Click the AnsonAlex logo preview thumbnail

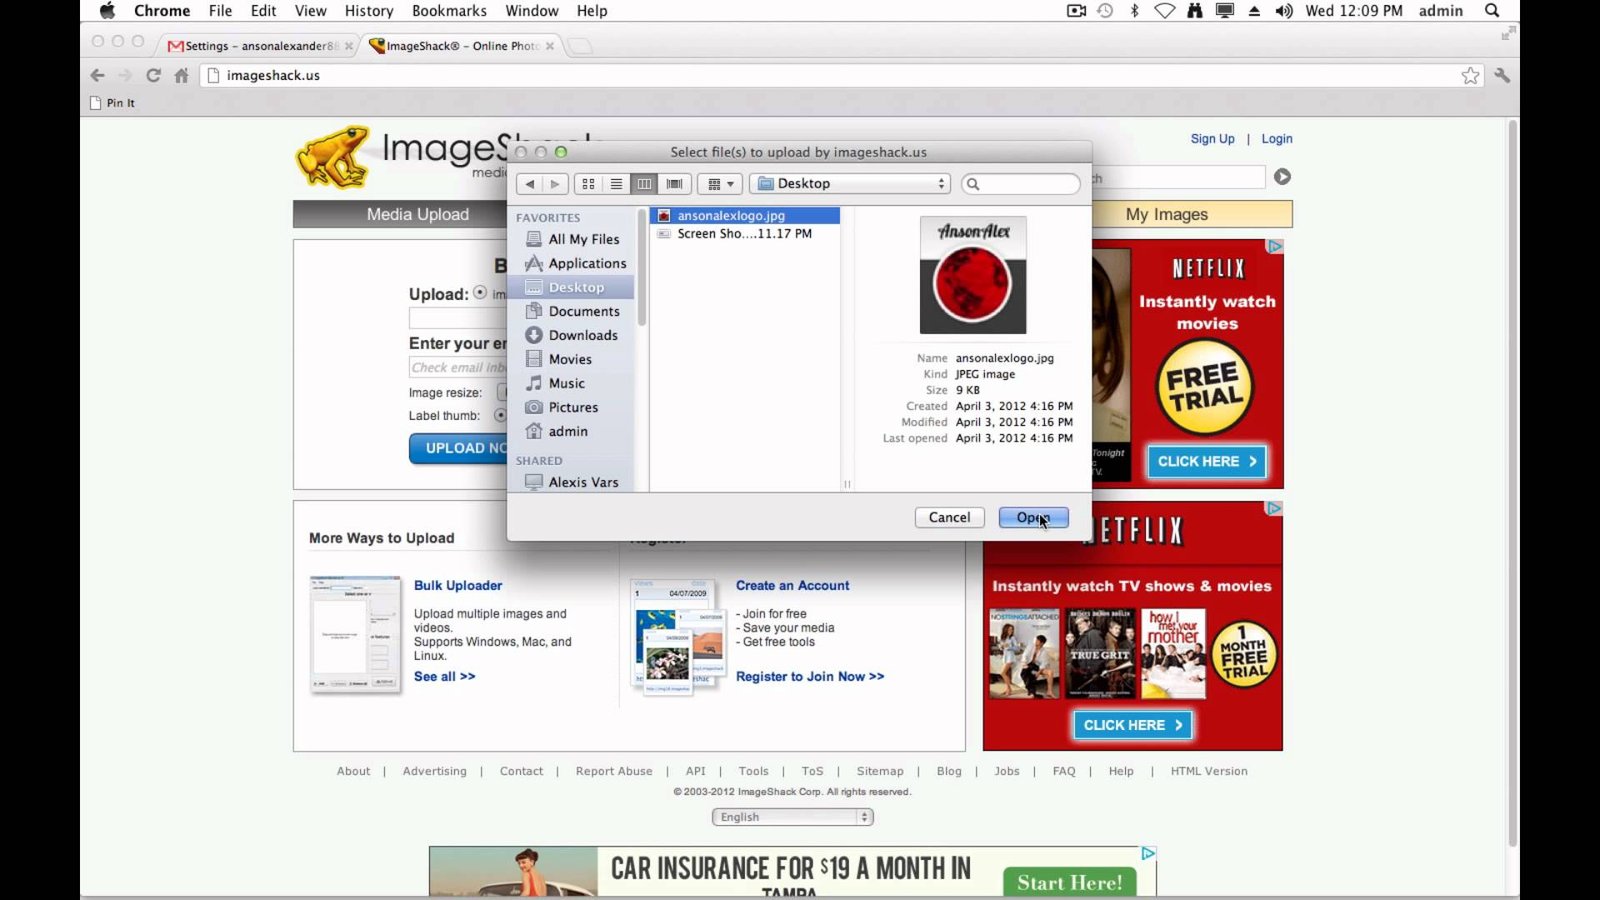pyautogui.click(x=973, y=275)
